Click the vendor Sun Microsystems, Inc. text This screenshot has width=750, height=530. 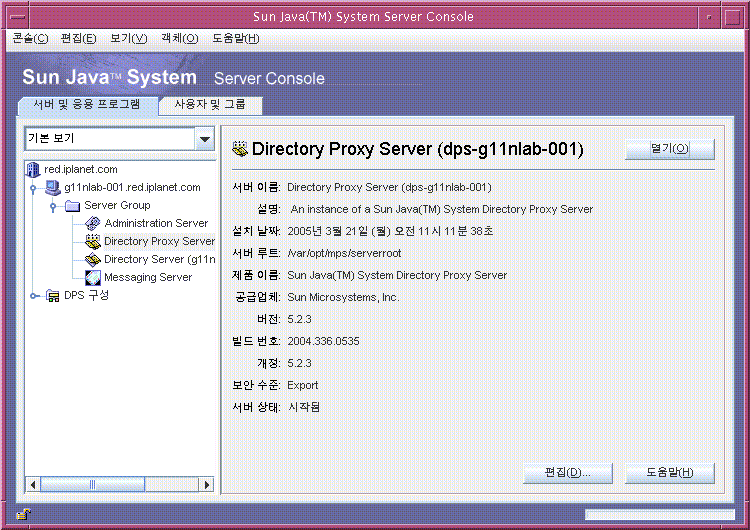343,298
